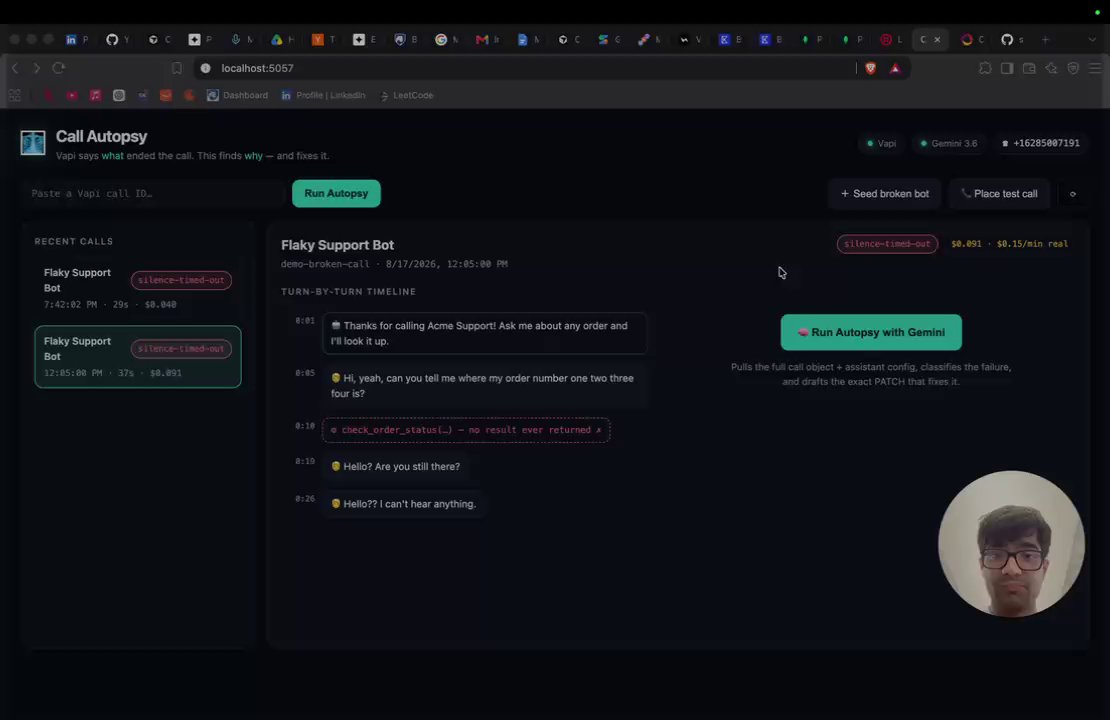
Task: Open a new tab with the plus button
Action: [1046, 40]
